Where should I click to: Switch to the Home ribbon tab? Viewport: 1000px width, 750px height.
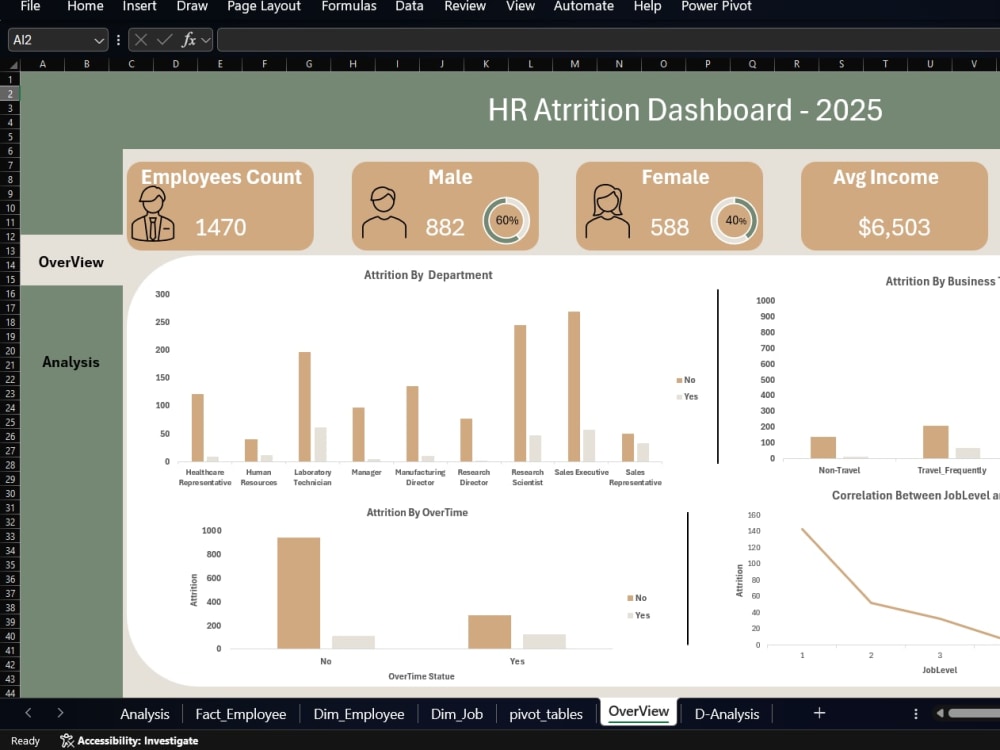click(85, 6)
